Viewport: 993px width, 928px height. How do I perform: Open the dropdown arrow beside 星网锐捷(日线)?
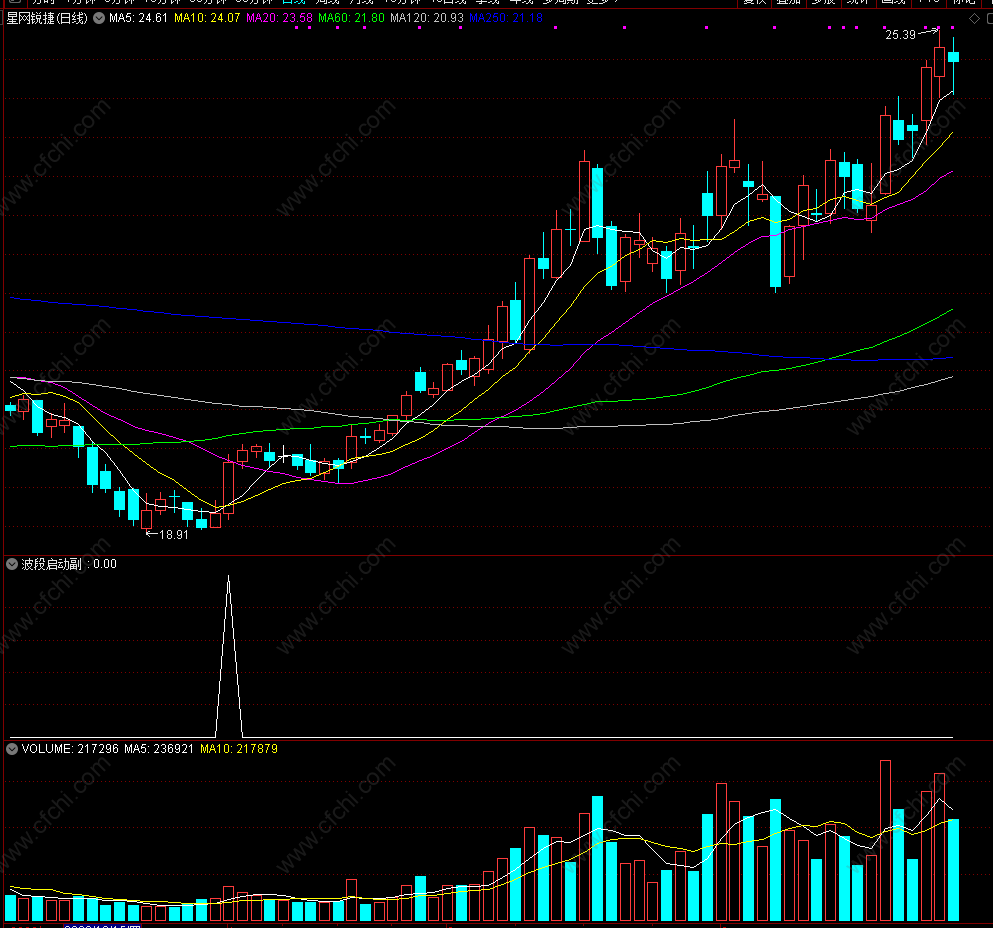coord(99,18)
